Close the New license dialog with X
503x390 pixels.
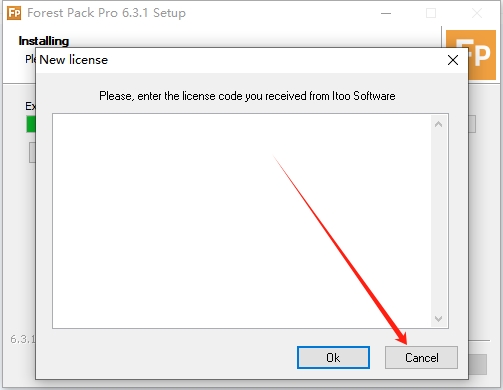tap(453, 60)
